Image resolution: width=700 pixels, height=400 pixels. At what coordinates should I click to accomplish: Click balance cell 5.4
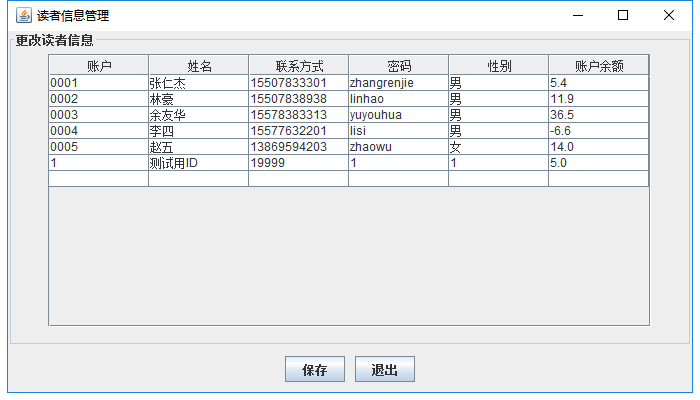[599, 83]
